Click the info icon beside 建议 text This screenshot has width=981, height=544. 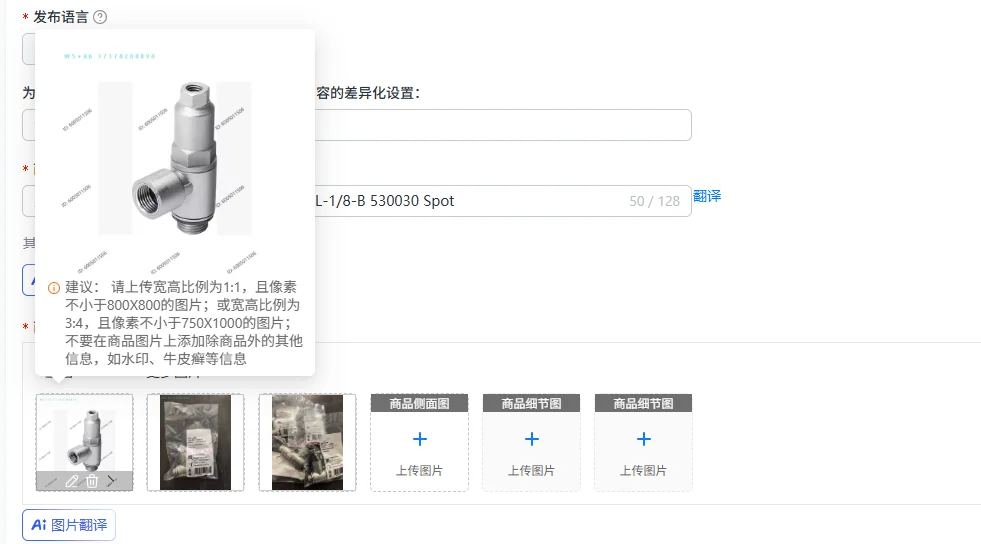click(54, 288)
